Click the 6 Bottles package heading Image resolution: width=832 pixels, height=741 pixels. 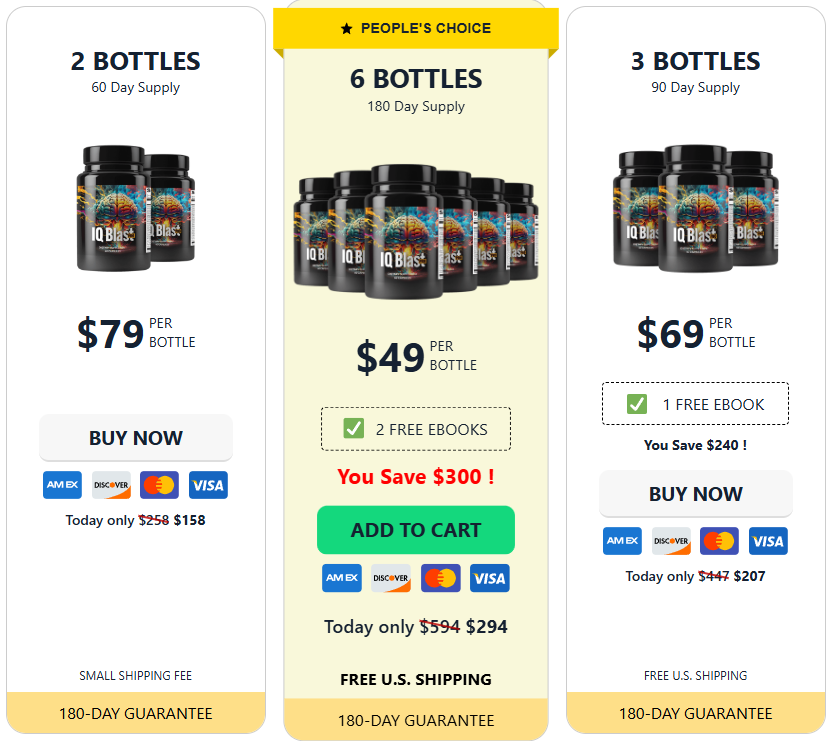tap(416, 79)
